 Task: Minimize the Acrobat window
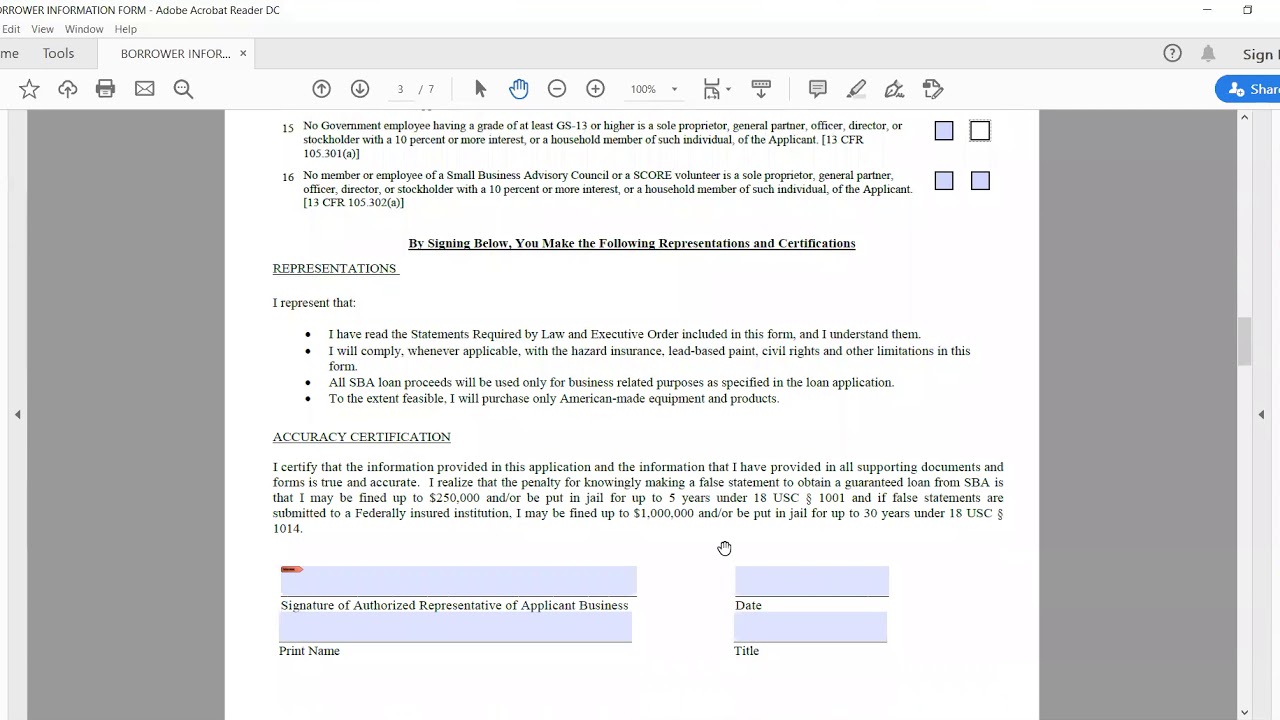tap(1207, 10)
